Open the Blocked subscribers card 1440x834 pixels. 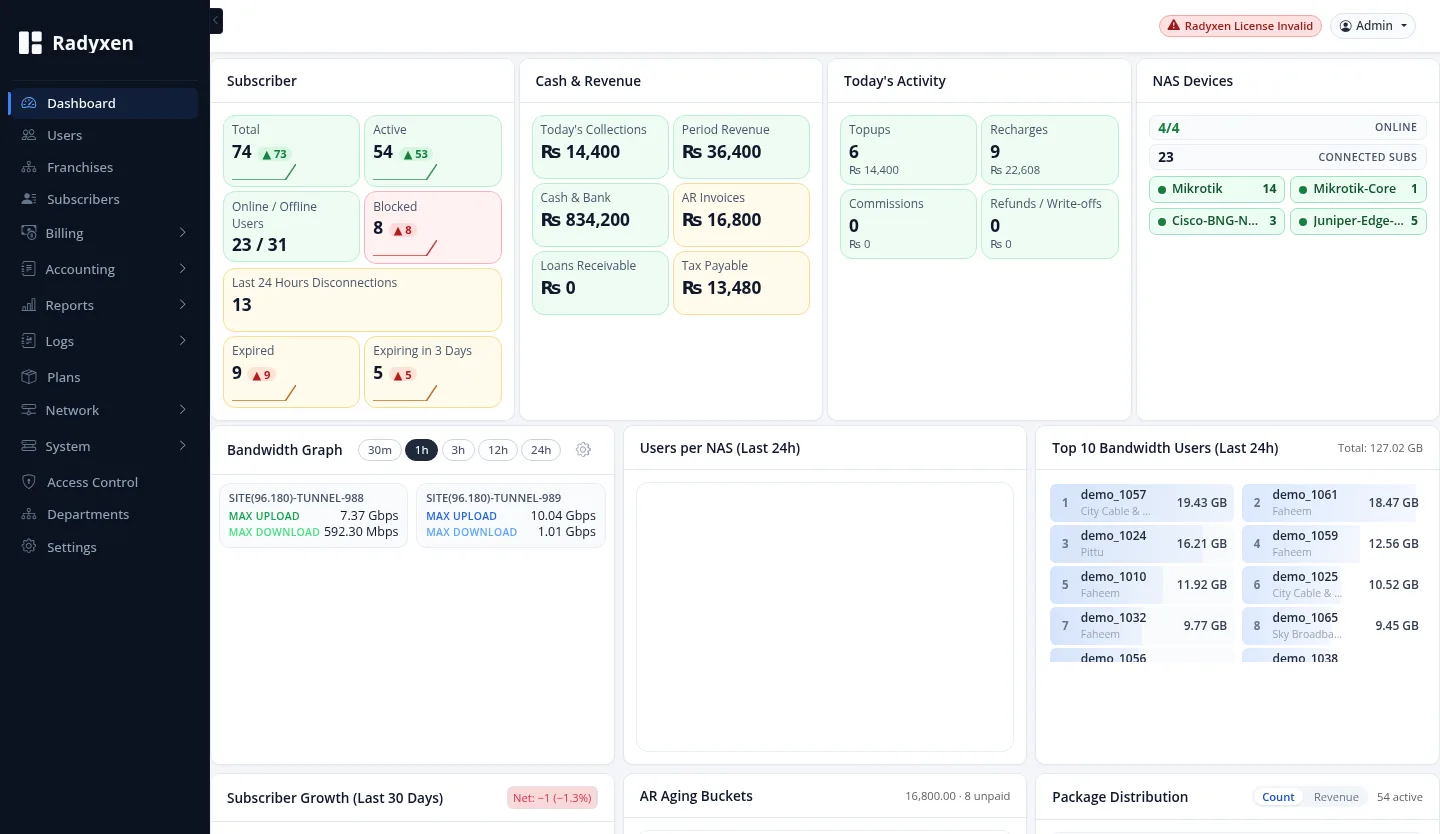pos(433,227)
